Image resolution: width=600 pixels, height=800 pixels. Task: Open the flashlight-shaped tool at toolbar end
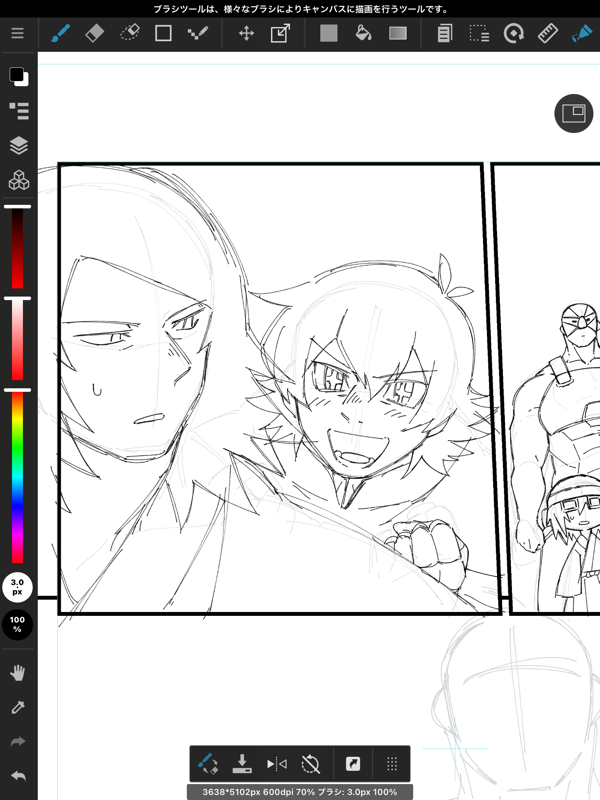pos(582,33)
